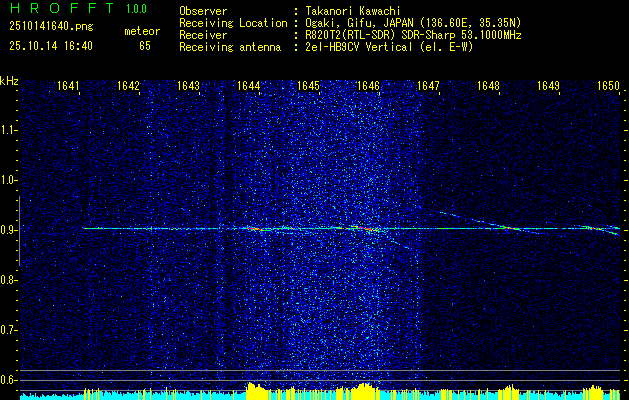Click the 1.1 frequency axis label
The width and height of the screenshot is (629, 400).
[x=8, y=130]
